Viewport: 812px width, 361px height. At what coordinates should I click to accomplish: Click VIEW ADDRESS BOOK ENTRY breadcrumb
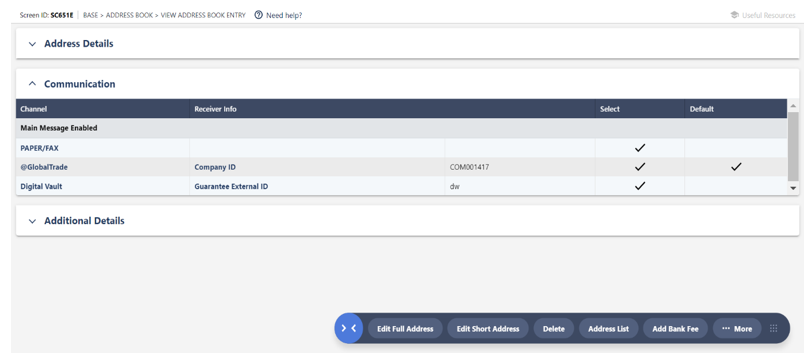tap(203, 15)
